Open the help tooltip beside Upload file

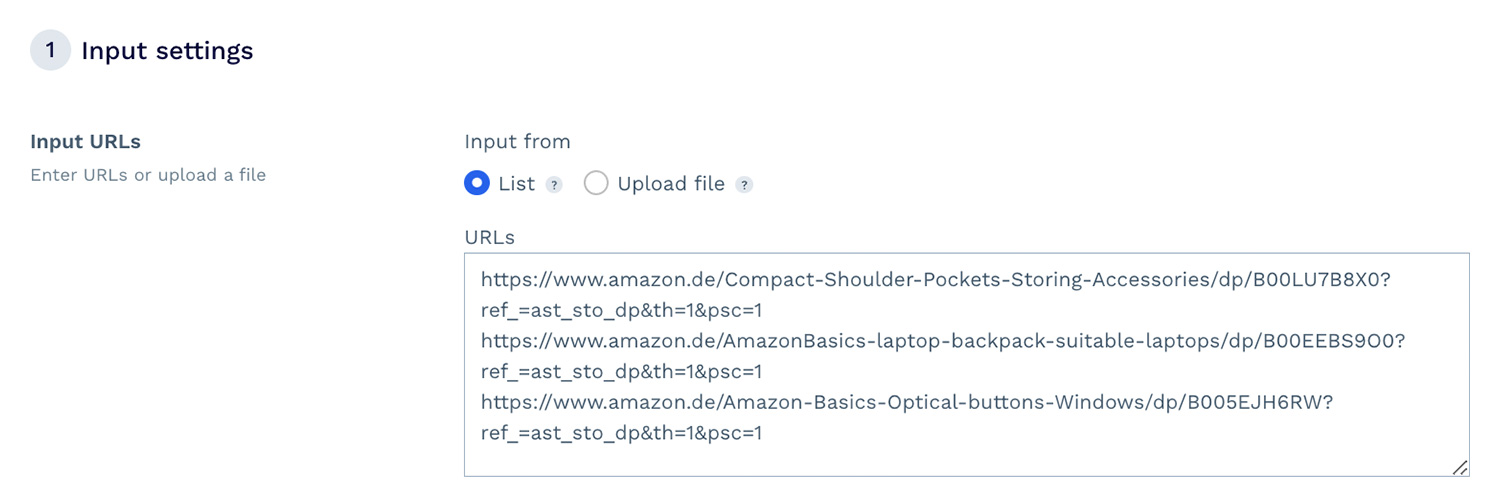click(744, 185)
